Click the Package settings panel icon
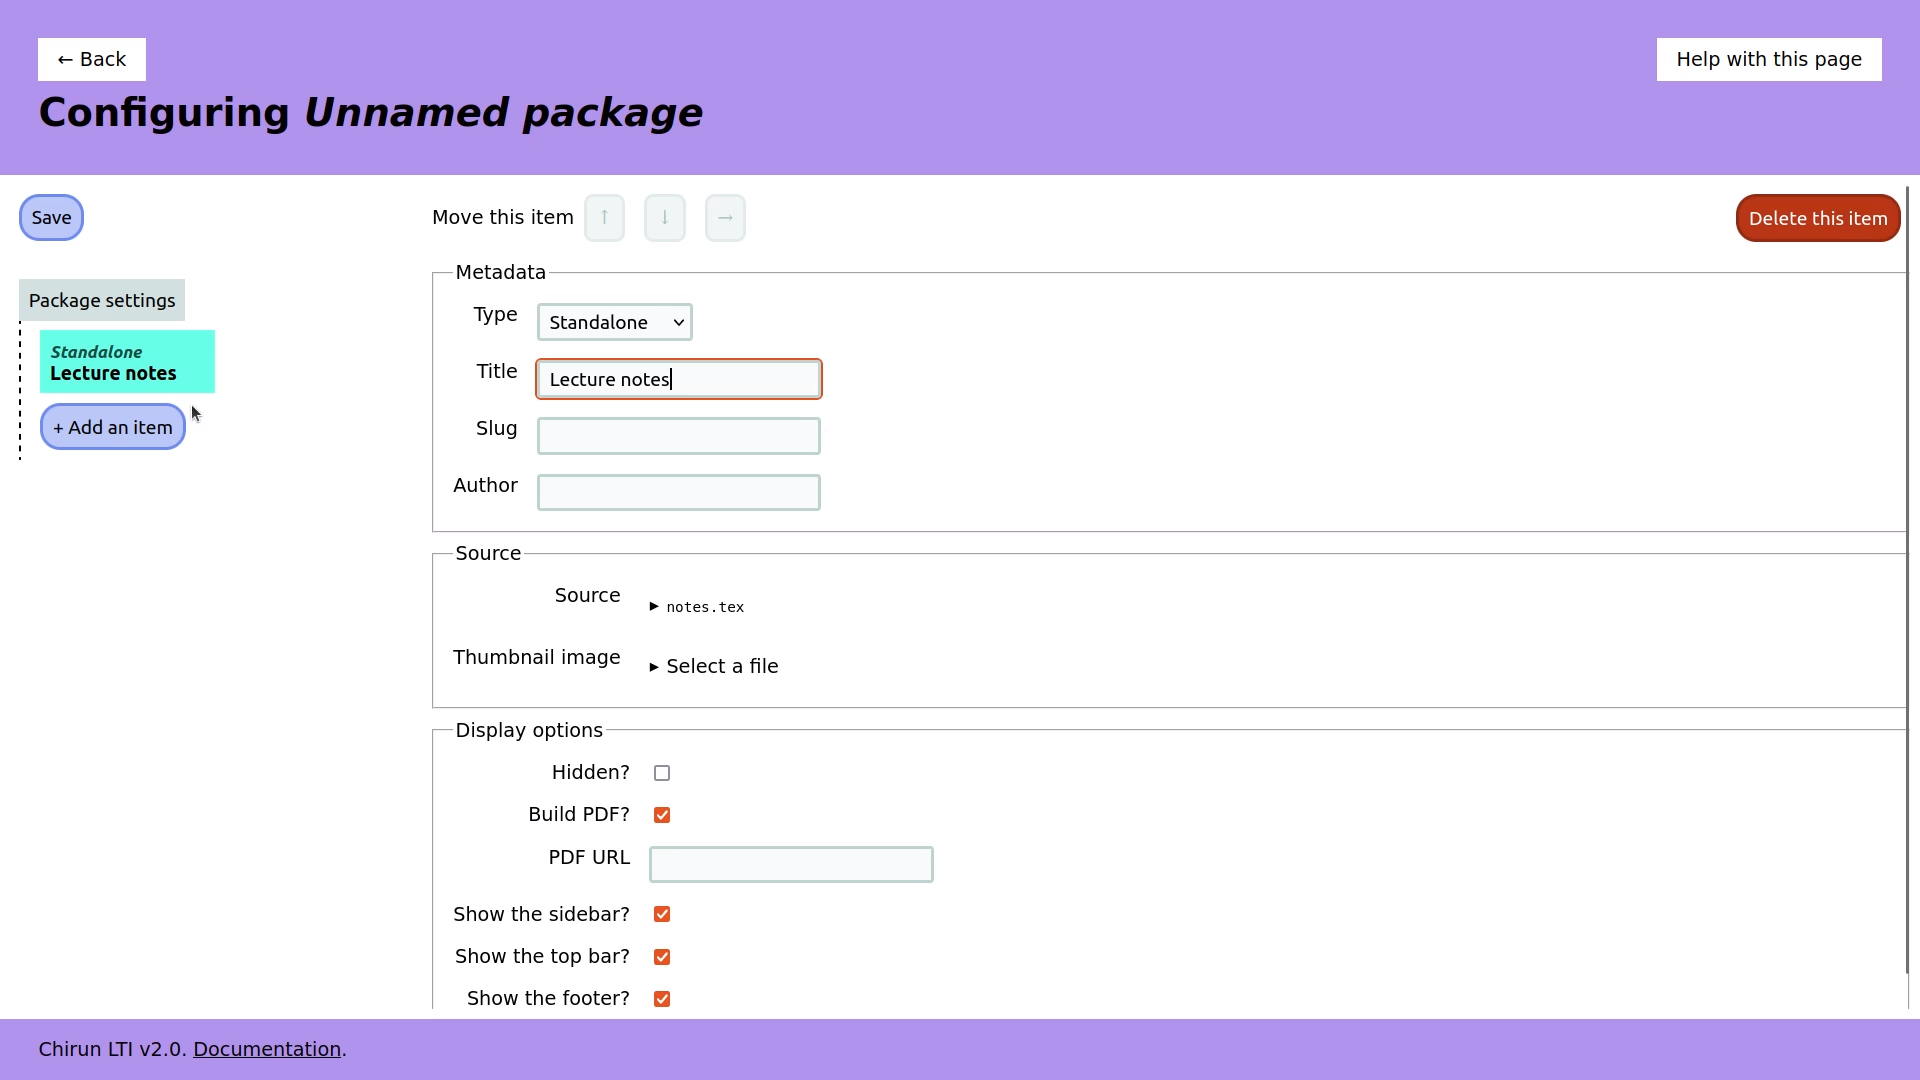Viewport: 1920px width, 1080px height. (x=102, y=301)
